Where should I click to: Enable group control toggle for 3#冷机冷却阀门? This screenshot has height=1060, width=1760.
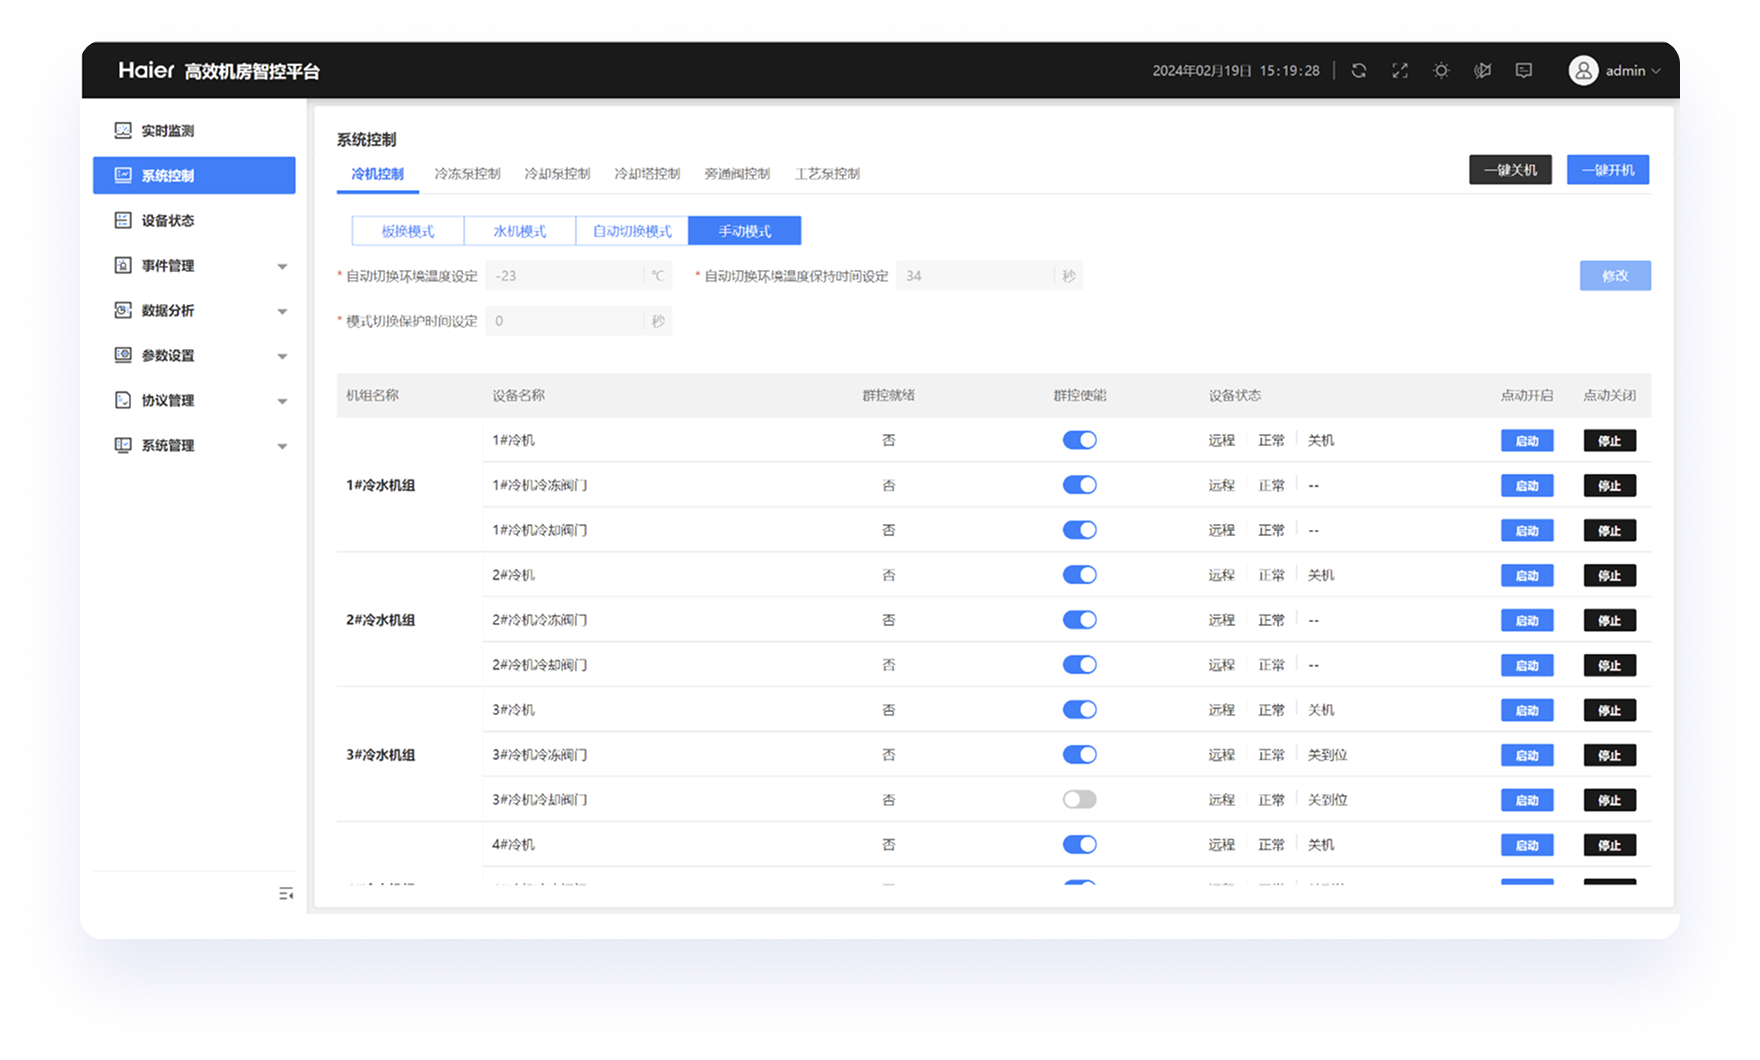point(1079,800)
